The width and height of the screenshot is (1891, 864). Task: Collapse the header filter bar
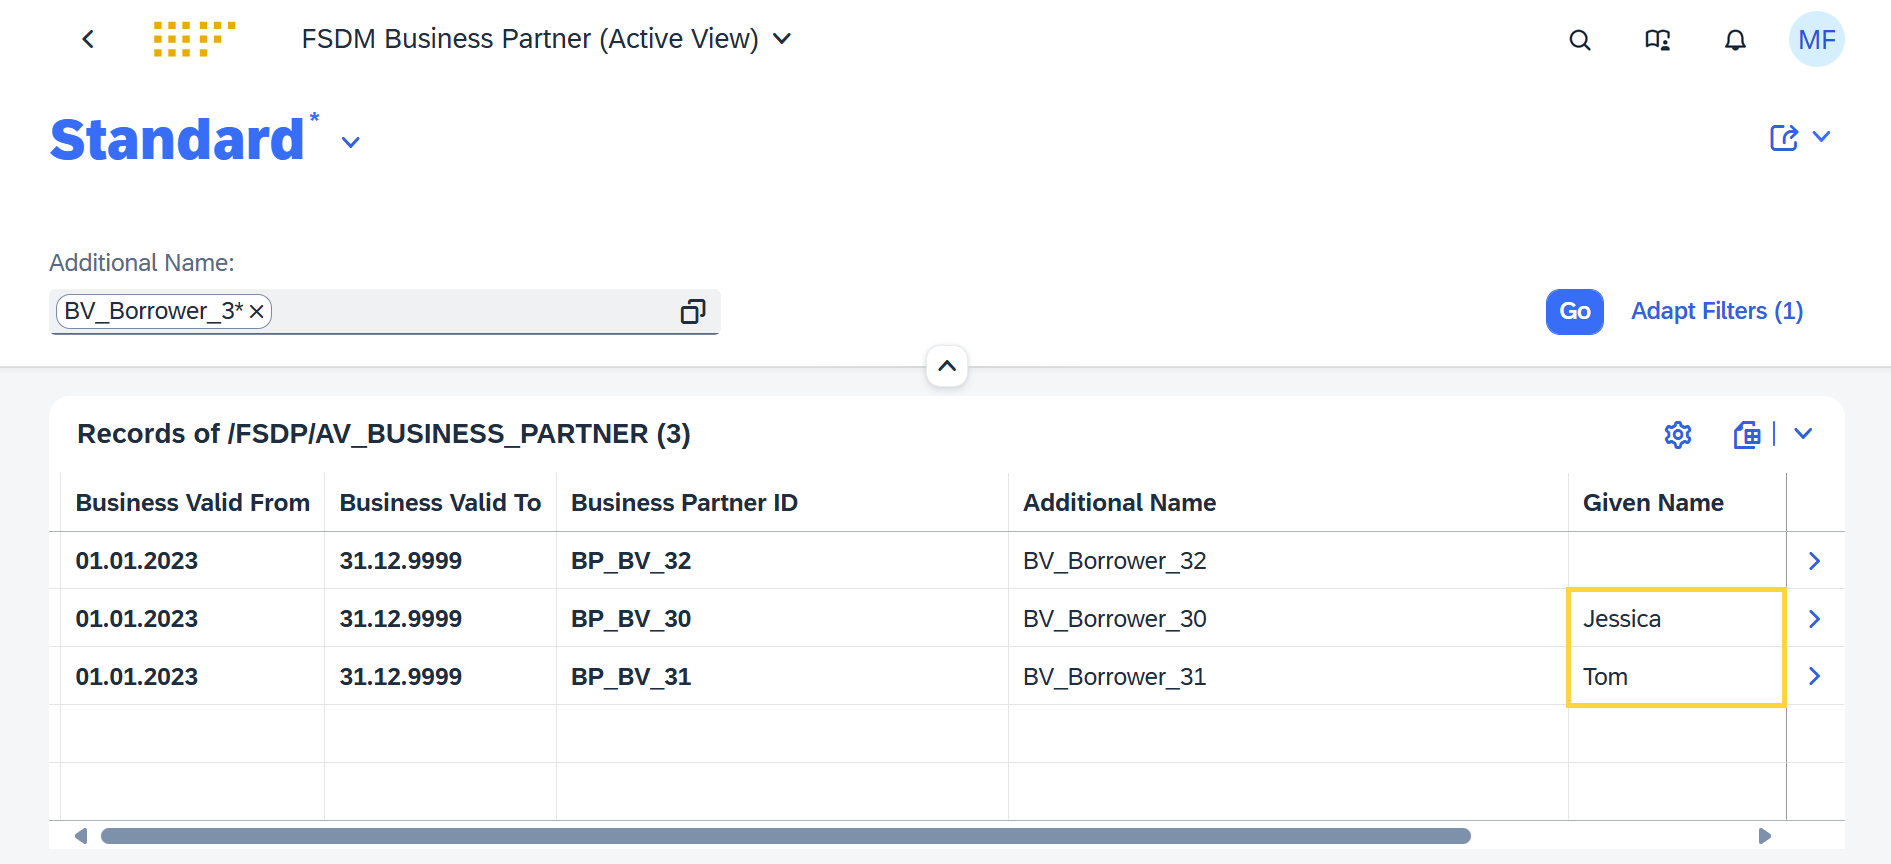[947, 366]
